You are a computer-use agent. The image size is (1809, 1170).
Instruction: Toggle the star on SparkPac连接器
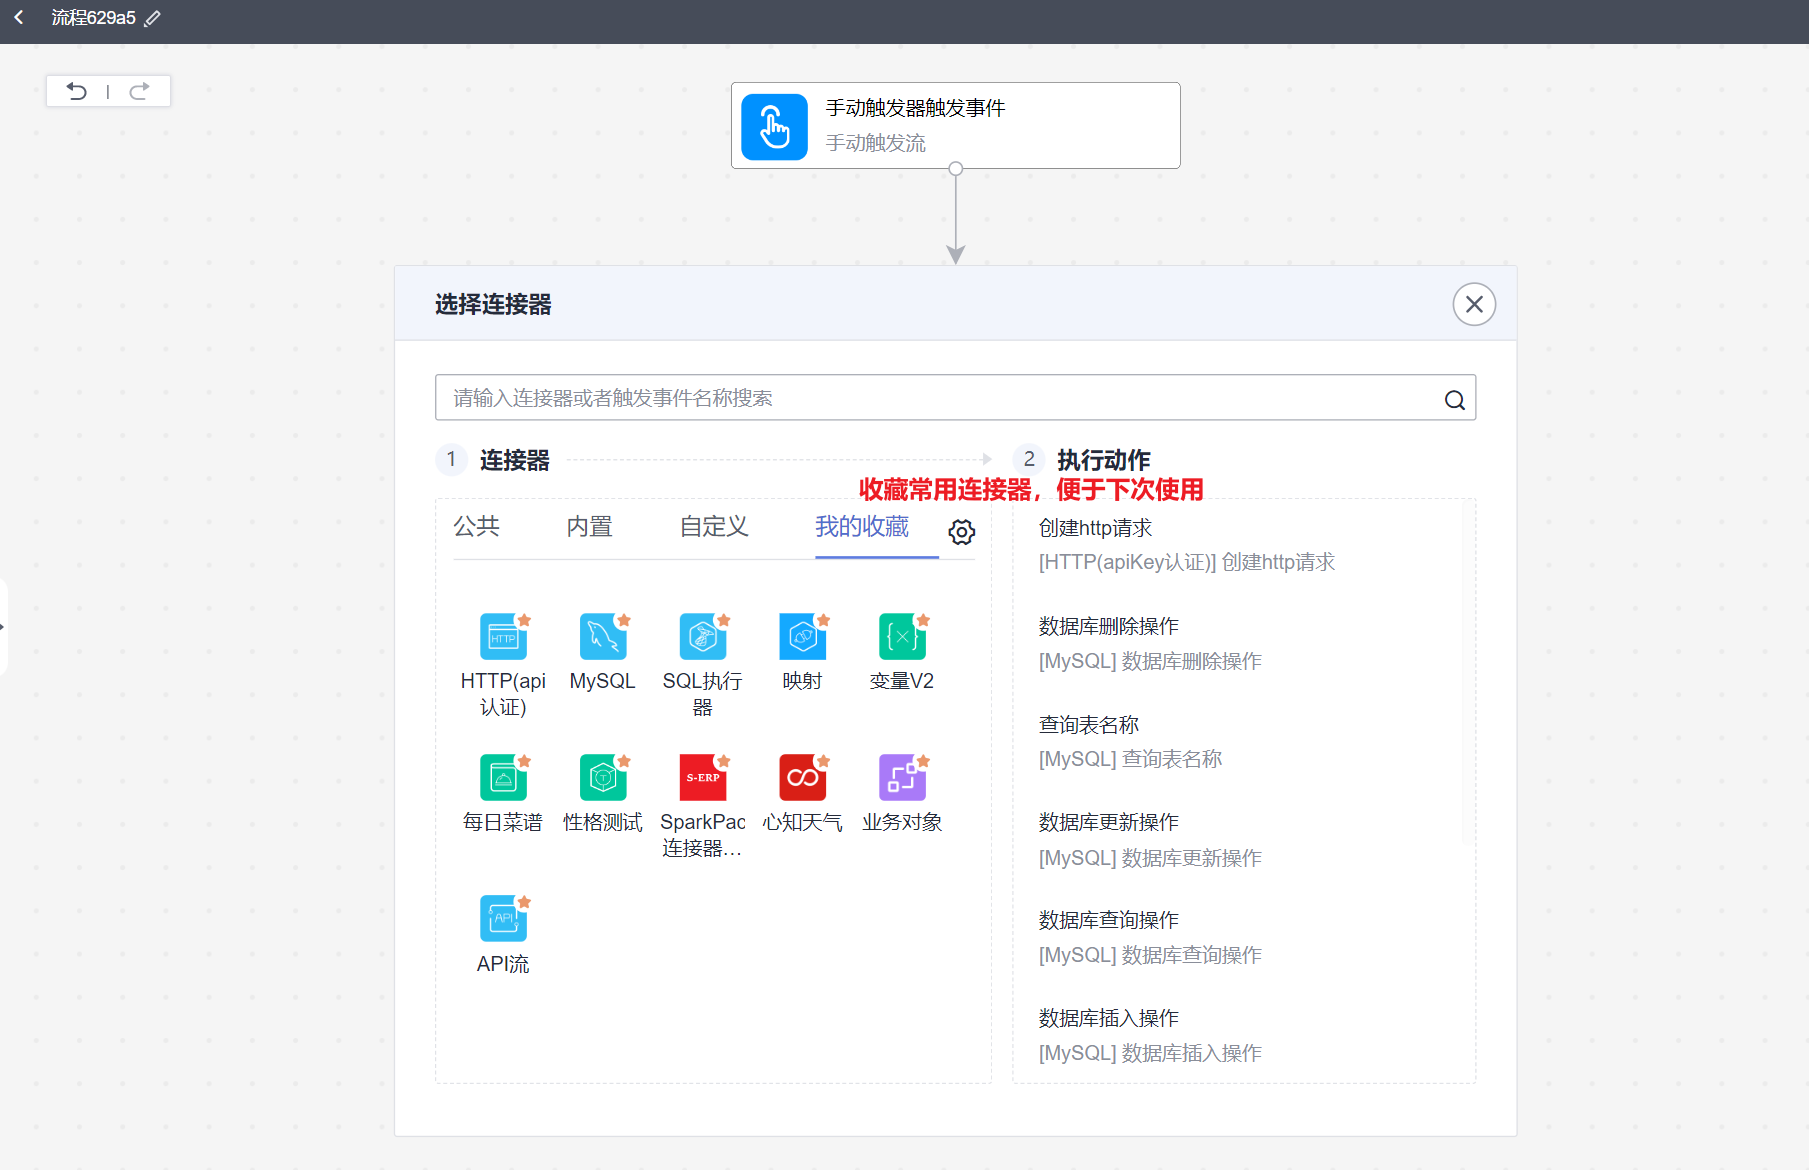point(724,760)
